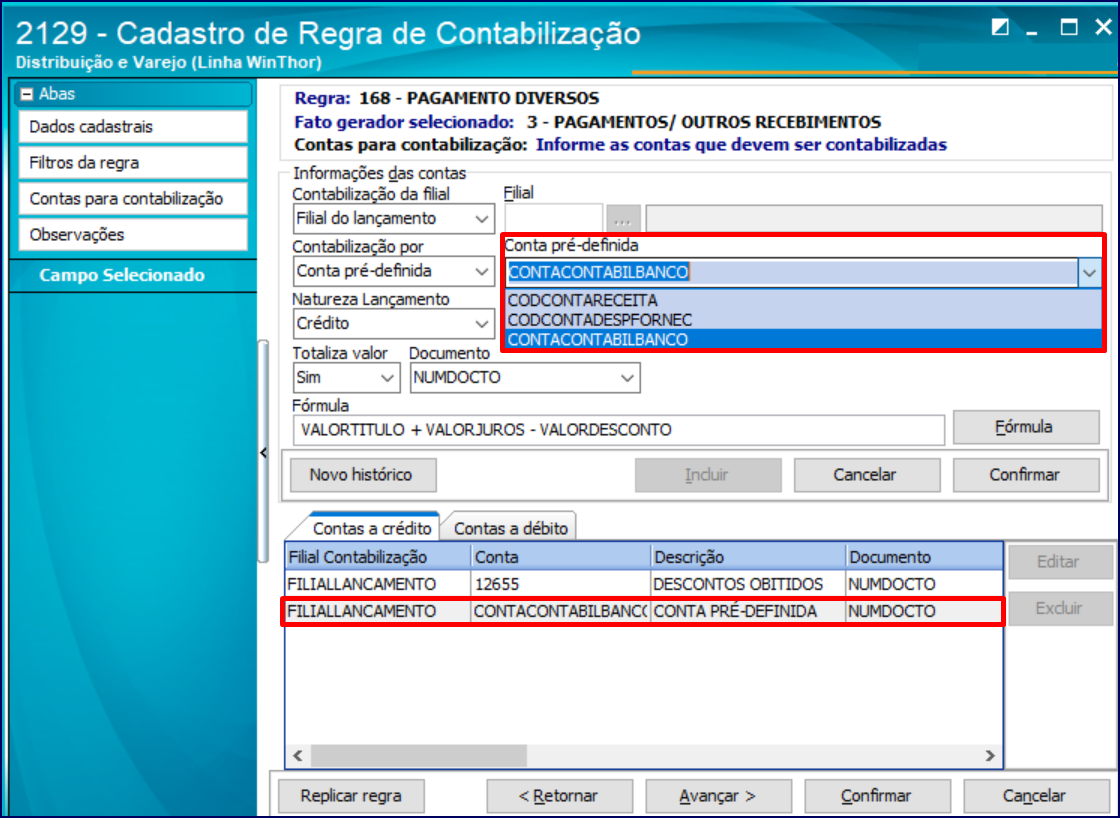Click the Avançar button
The height and width of the screenshot is (818, 1120).
[718, 796]
